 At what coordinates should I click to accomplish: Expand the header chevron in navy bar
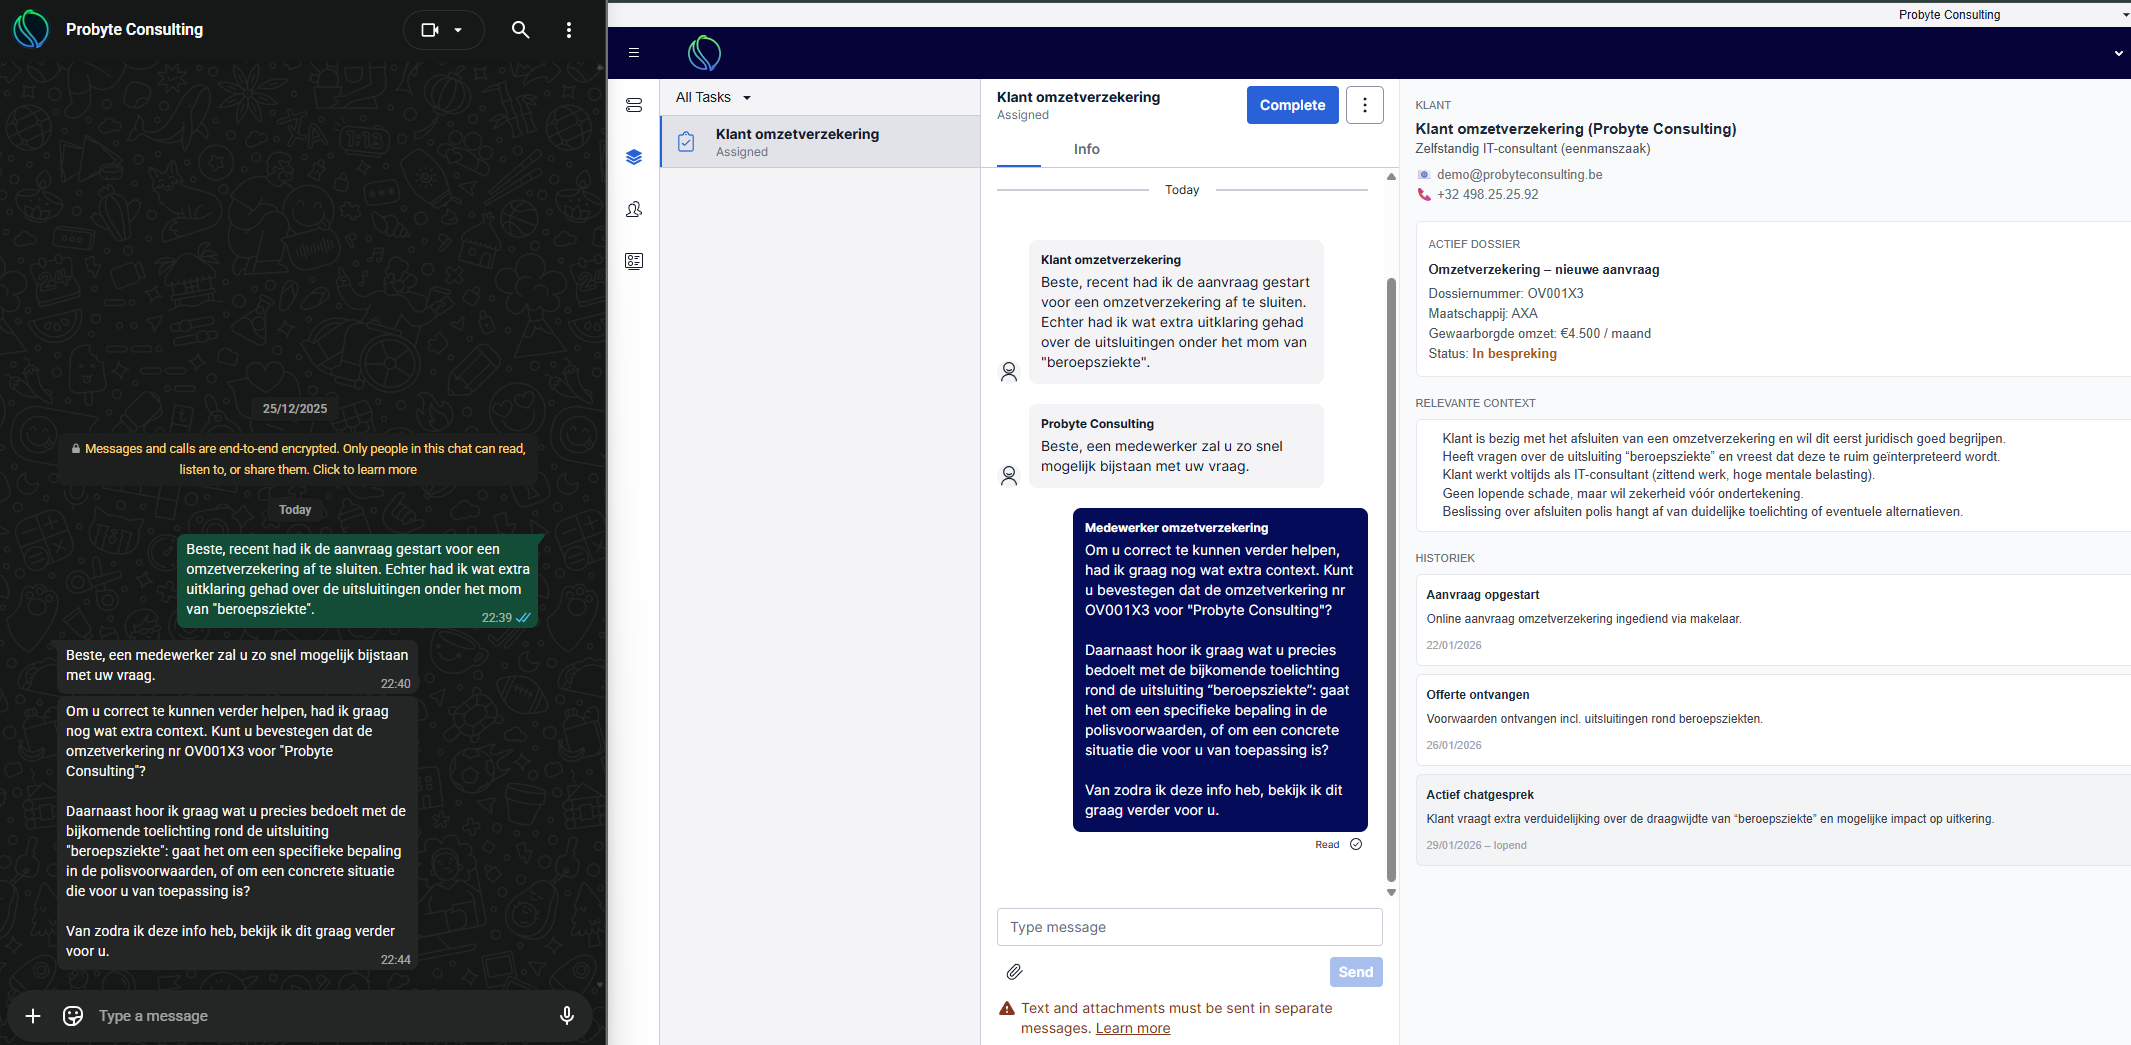tap(2118, 53)
